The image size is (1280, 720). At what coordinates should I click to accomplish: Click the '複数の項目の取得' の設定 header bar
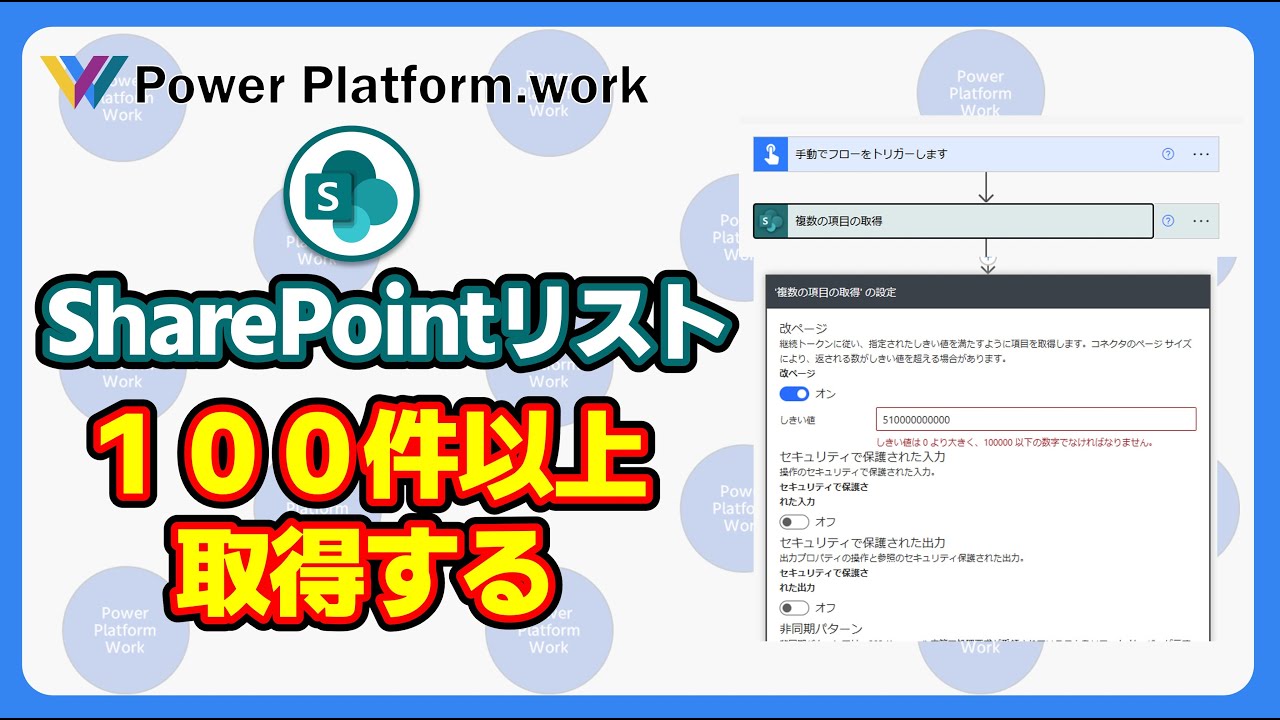[986, 292]
